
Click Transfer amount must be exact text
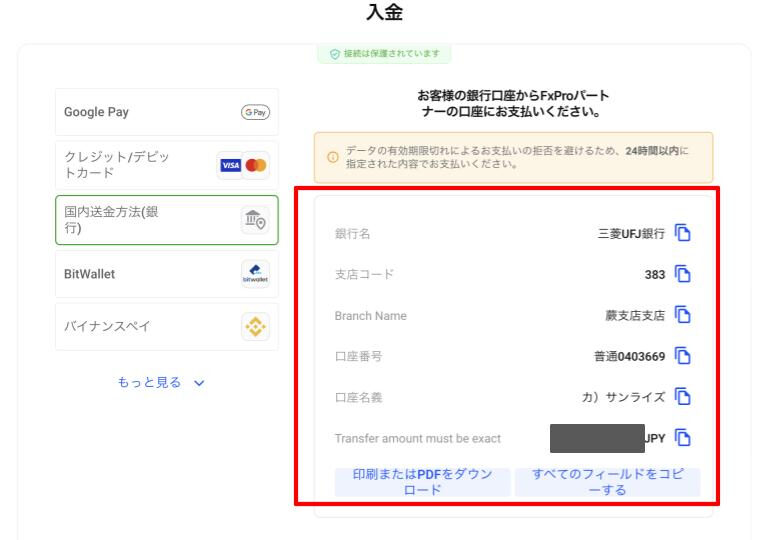coord(418,439)
